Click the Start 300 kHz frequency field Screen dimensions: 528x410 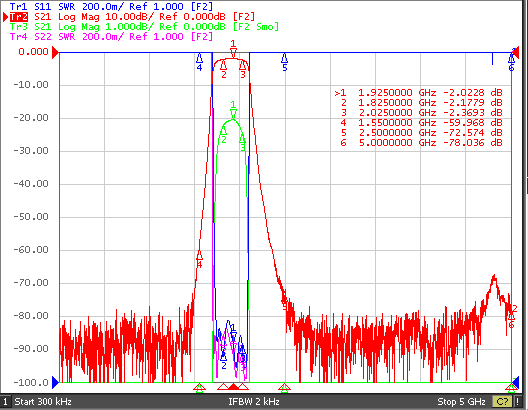tap(43, 402)
